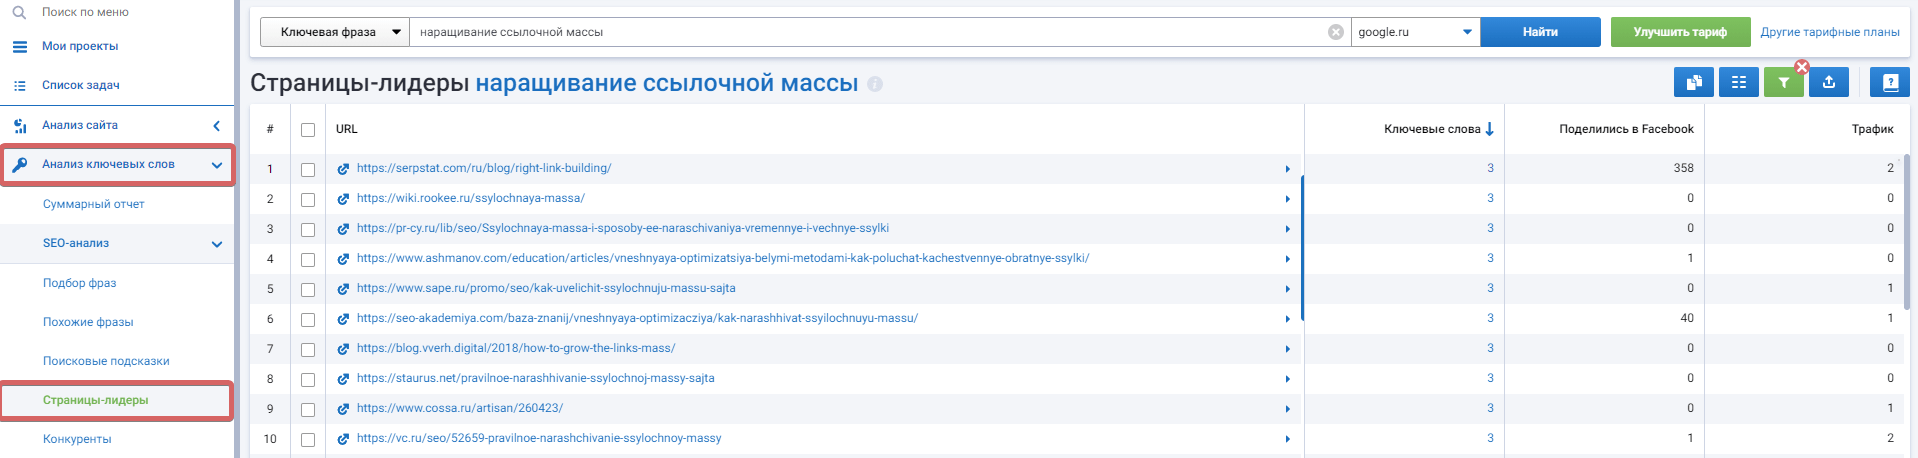This screenshot has height=458, width=1918.
Task: Click the green Улучшить тариф button
Action: (x=1680, y=32)
